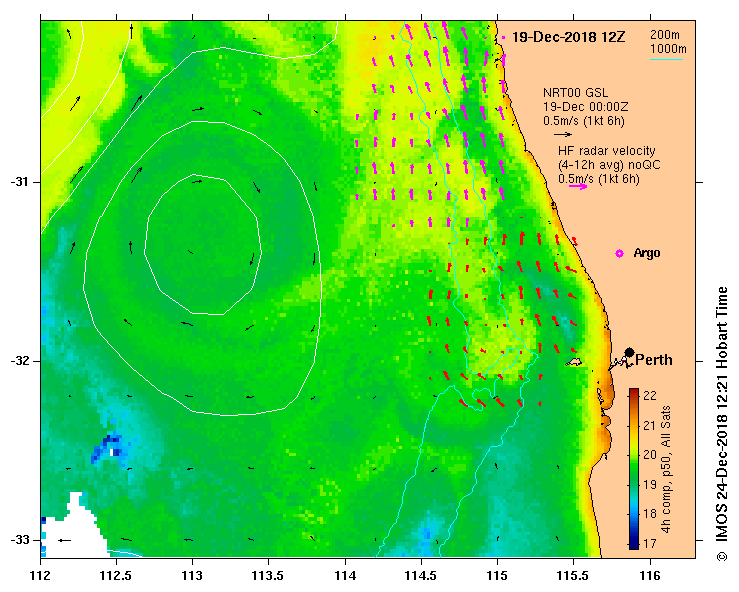The width and height of the screenshot is (739, 592).
Task: Click the Argo legend label
Action: pos(647,253)
